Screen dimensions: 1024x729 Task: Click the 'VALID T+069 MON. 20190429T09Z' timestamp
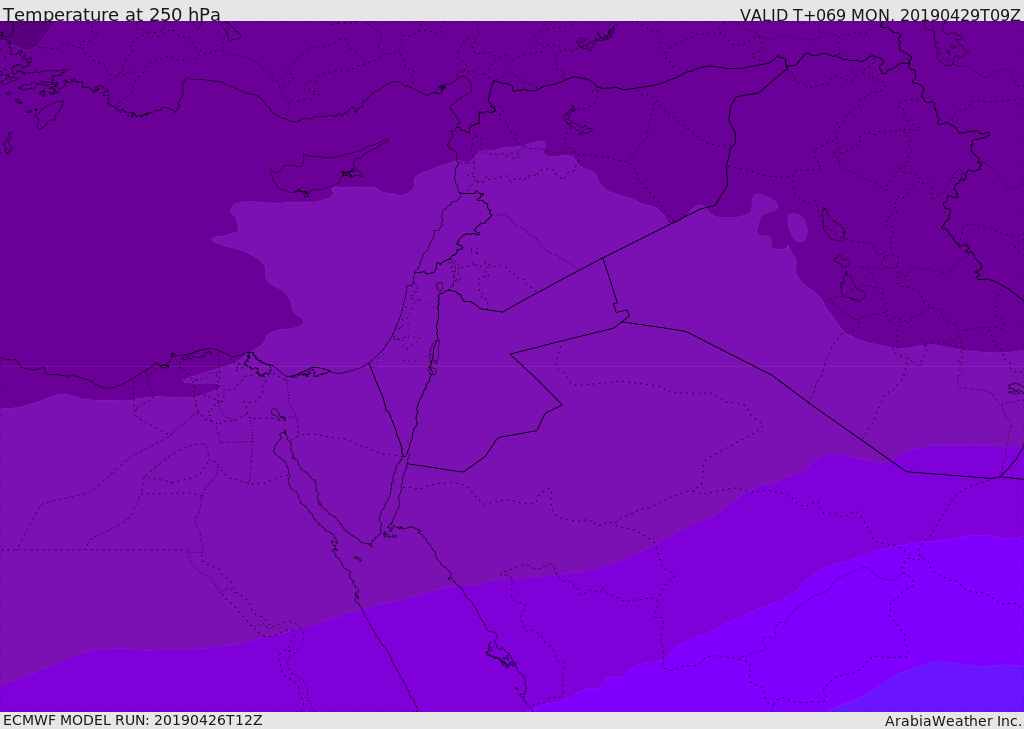(x=880, y=14)
